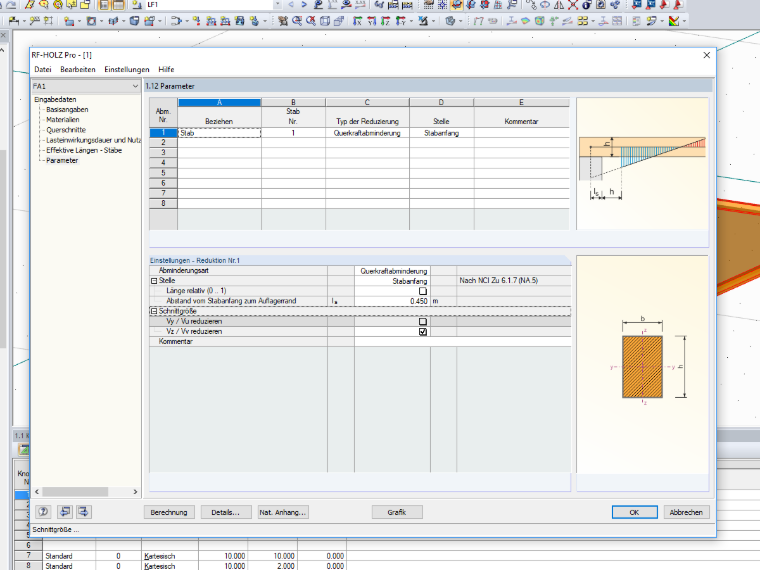This screenshot has height=570, width=760.
Task: Click the navigator horizontal scrollbar
Action: coord(86,491)
